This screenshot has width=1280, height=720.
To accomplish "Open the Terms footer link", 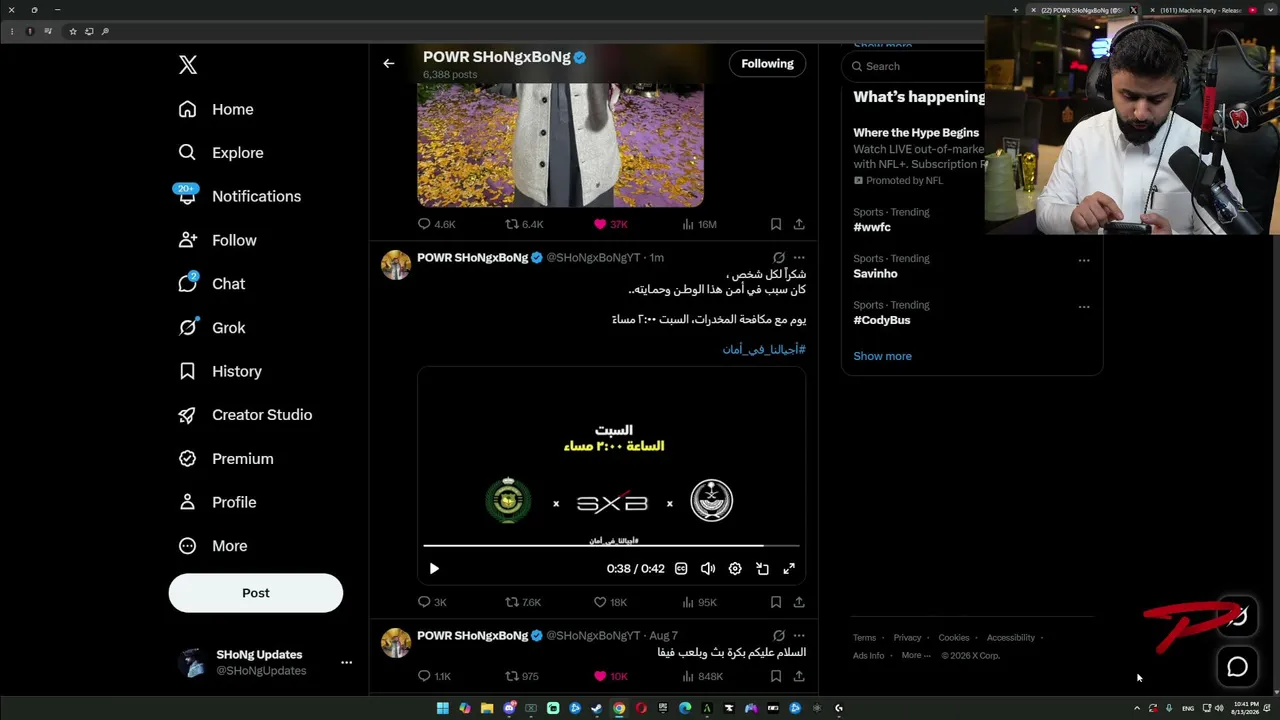I will coord(864,638).
